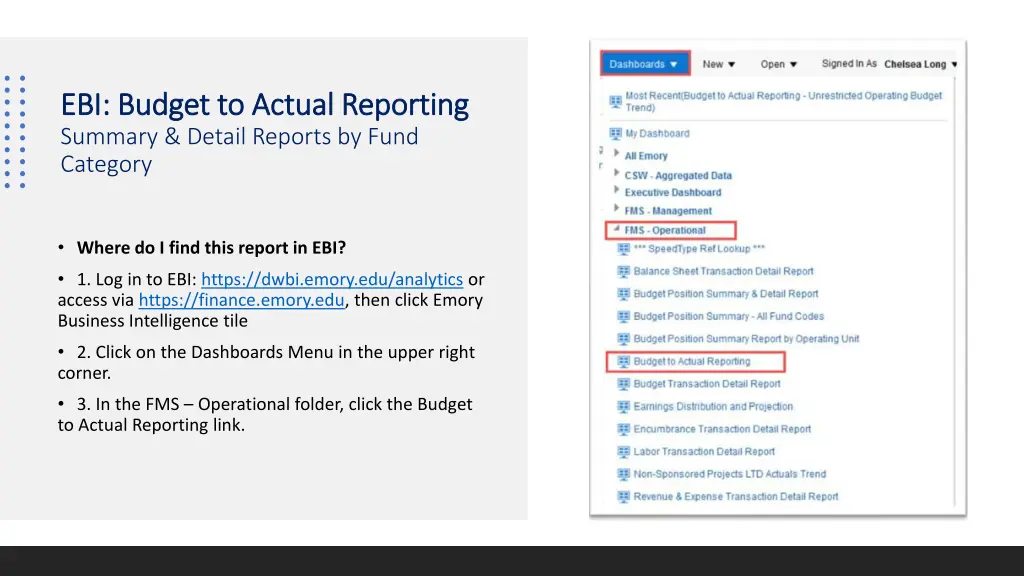
Task: Expand the All Emory folder arrow
Action: coord(616,153)
